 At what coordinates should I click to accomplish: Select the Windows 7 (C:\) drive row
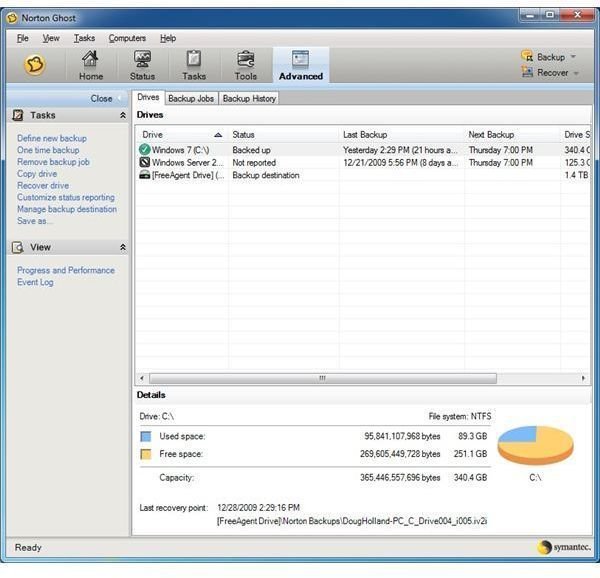coord(363,150)
